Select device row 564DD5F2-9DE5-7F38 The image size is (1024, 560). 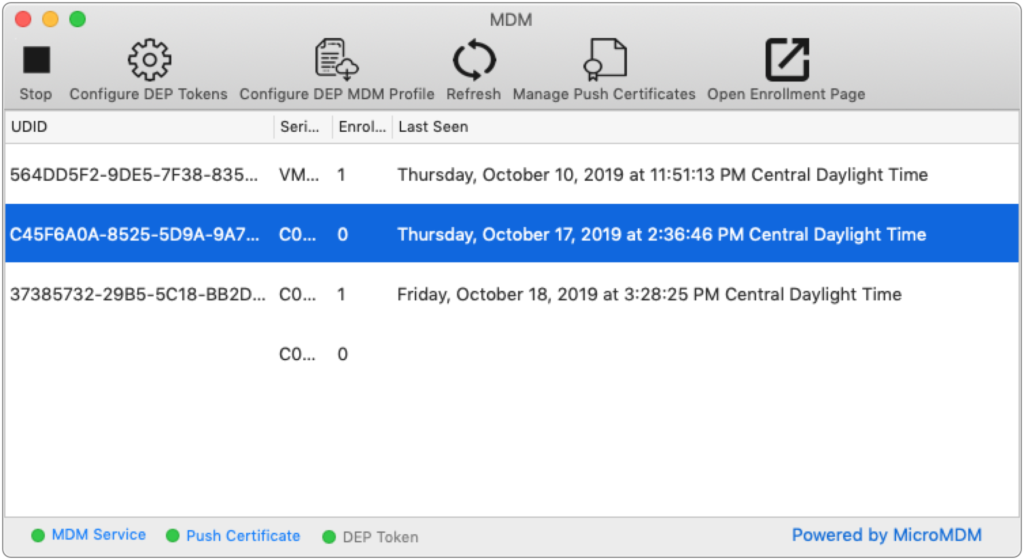[512, 174]
